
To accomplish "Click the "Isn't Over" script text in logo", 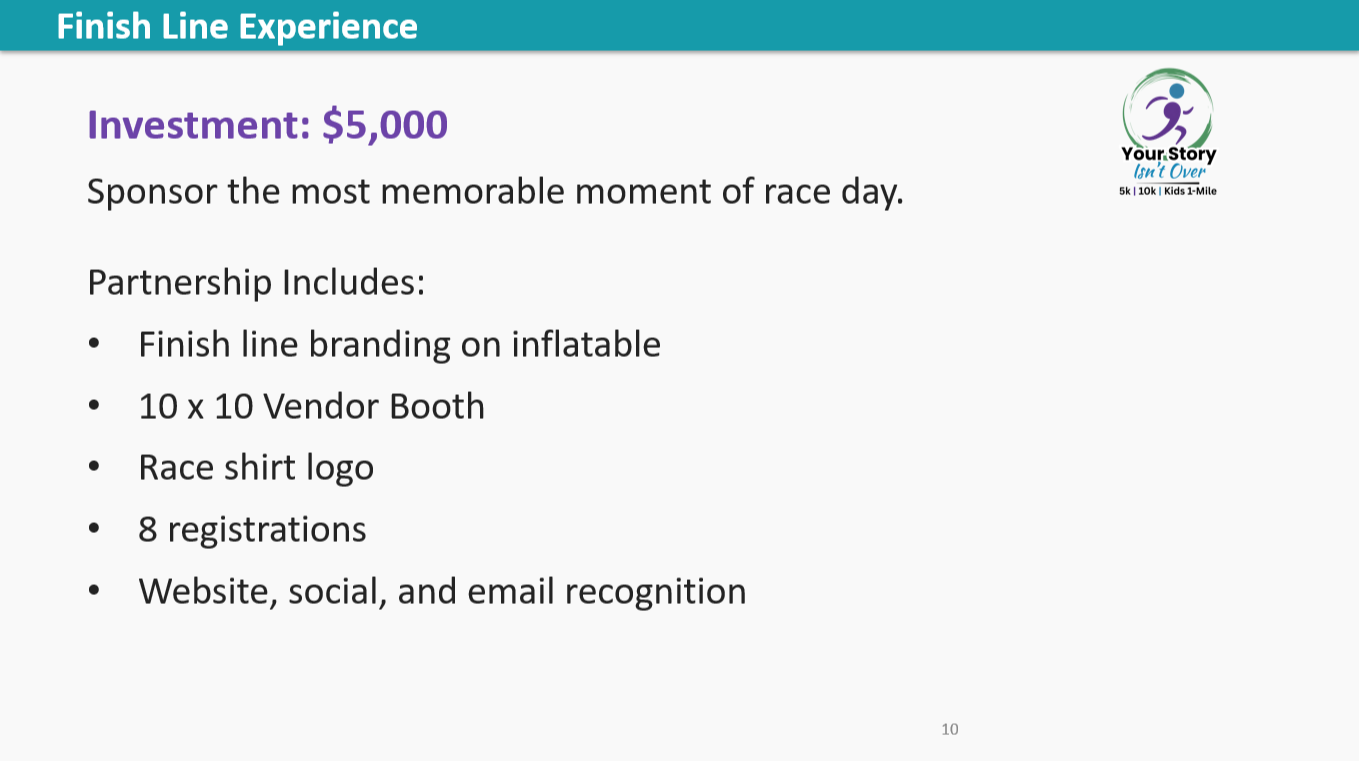I will (1169, 171).
